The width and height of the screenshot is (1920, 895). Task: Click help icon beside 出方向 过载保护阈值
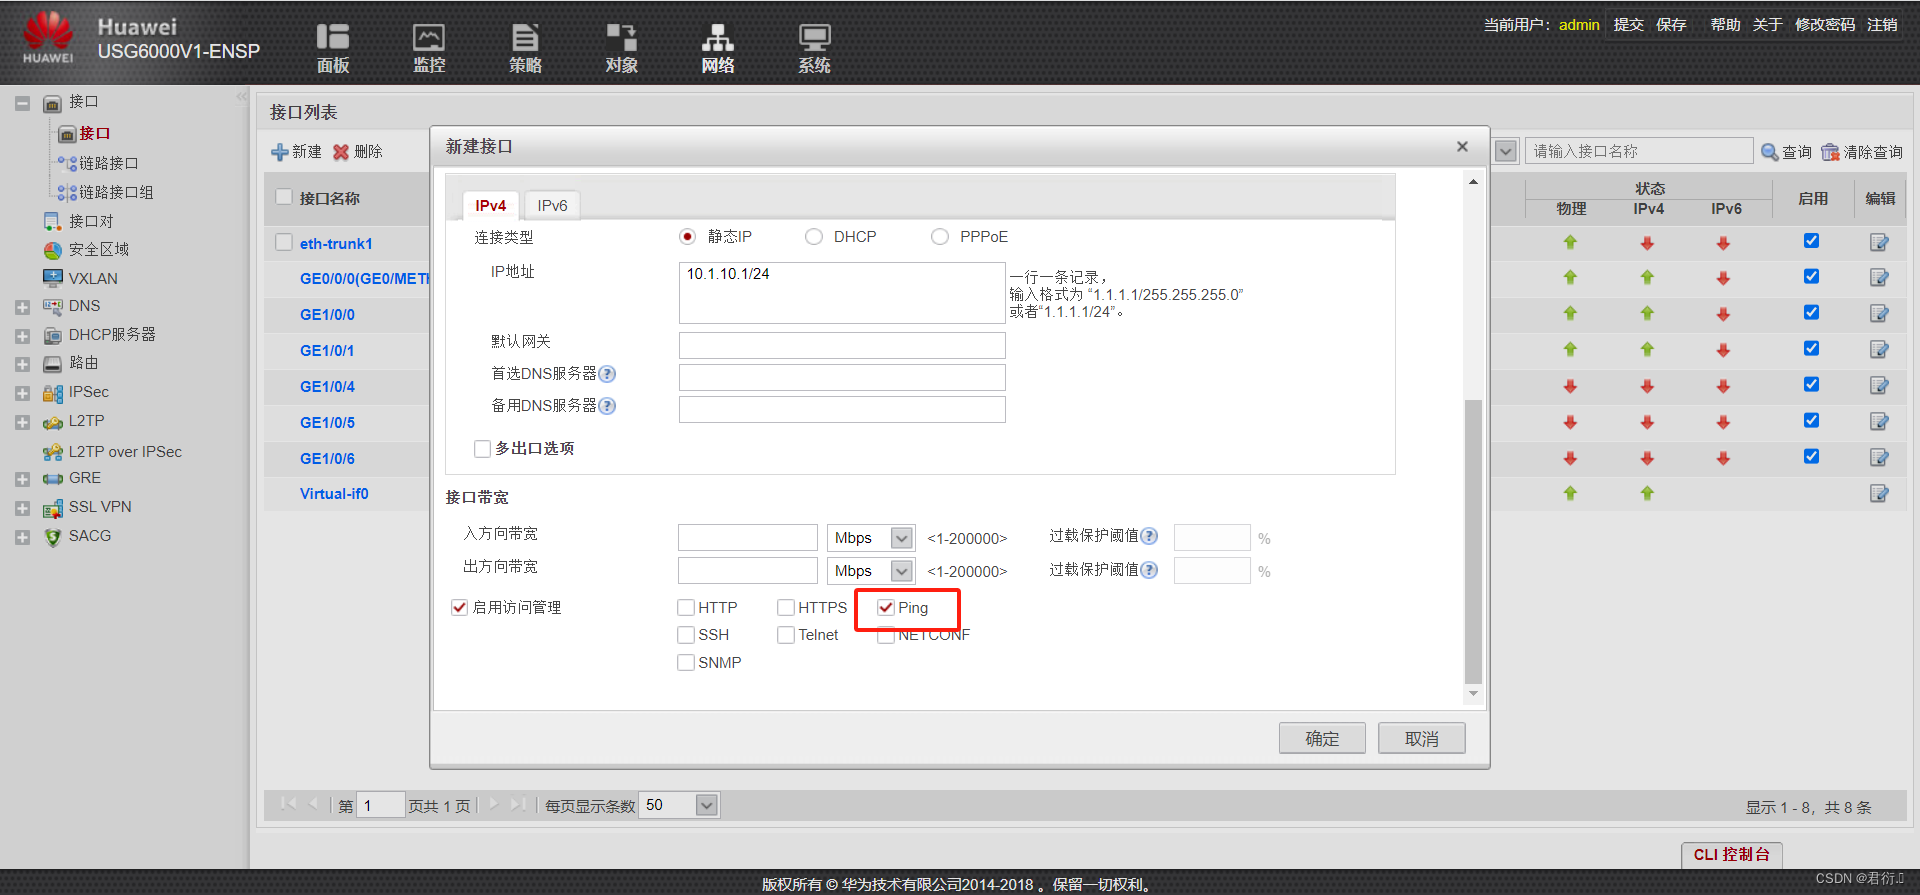1149,570
